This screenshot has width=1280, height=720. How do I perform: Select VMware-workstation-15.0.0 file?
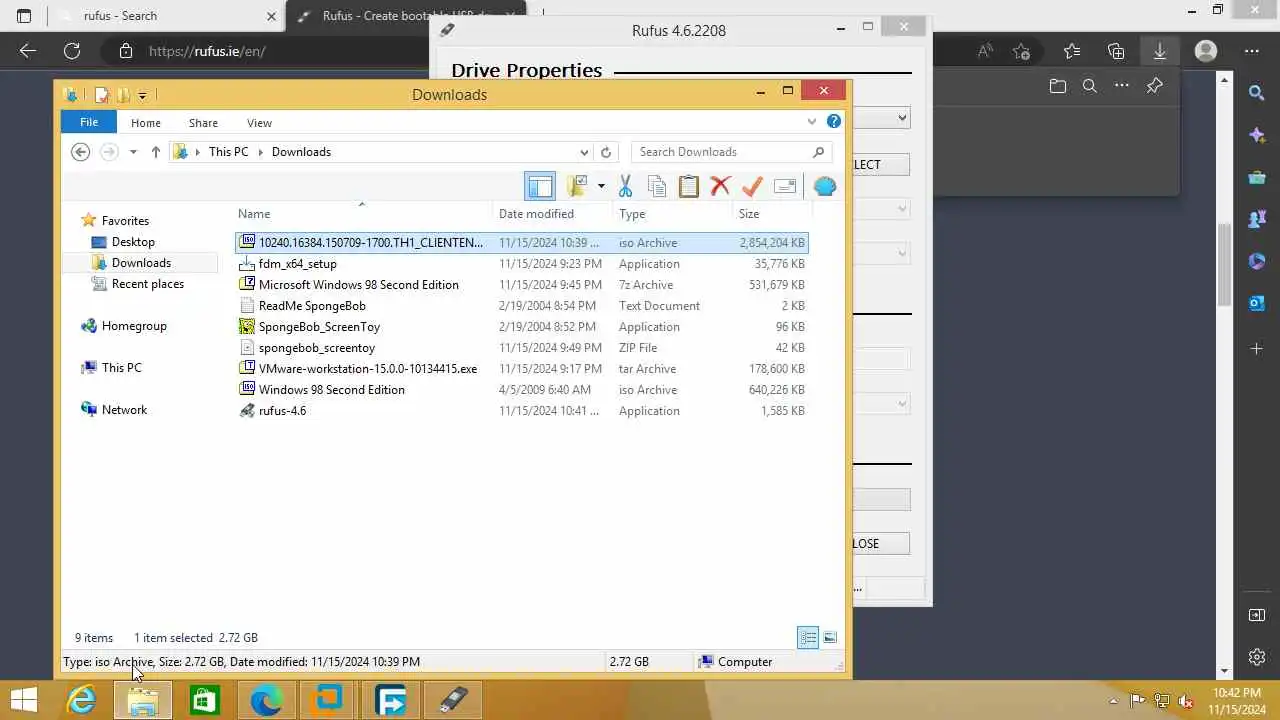(x=521, y=369)
